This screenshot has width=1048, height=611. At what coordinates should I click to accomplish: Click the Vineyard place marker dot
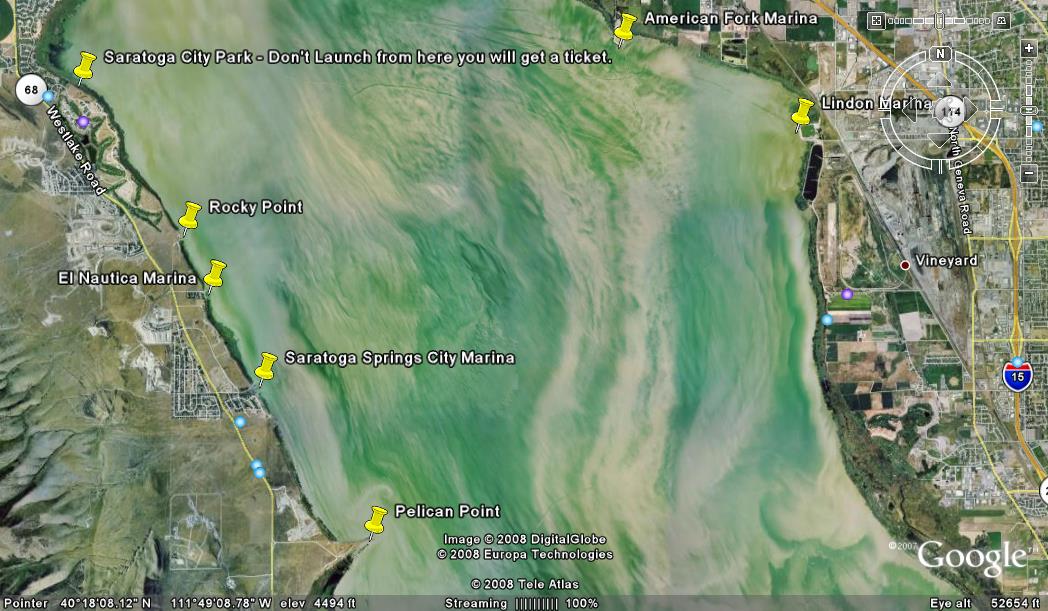[x=905, y=265]
